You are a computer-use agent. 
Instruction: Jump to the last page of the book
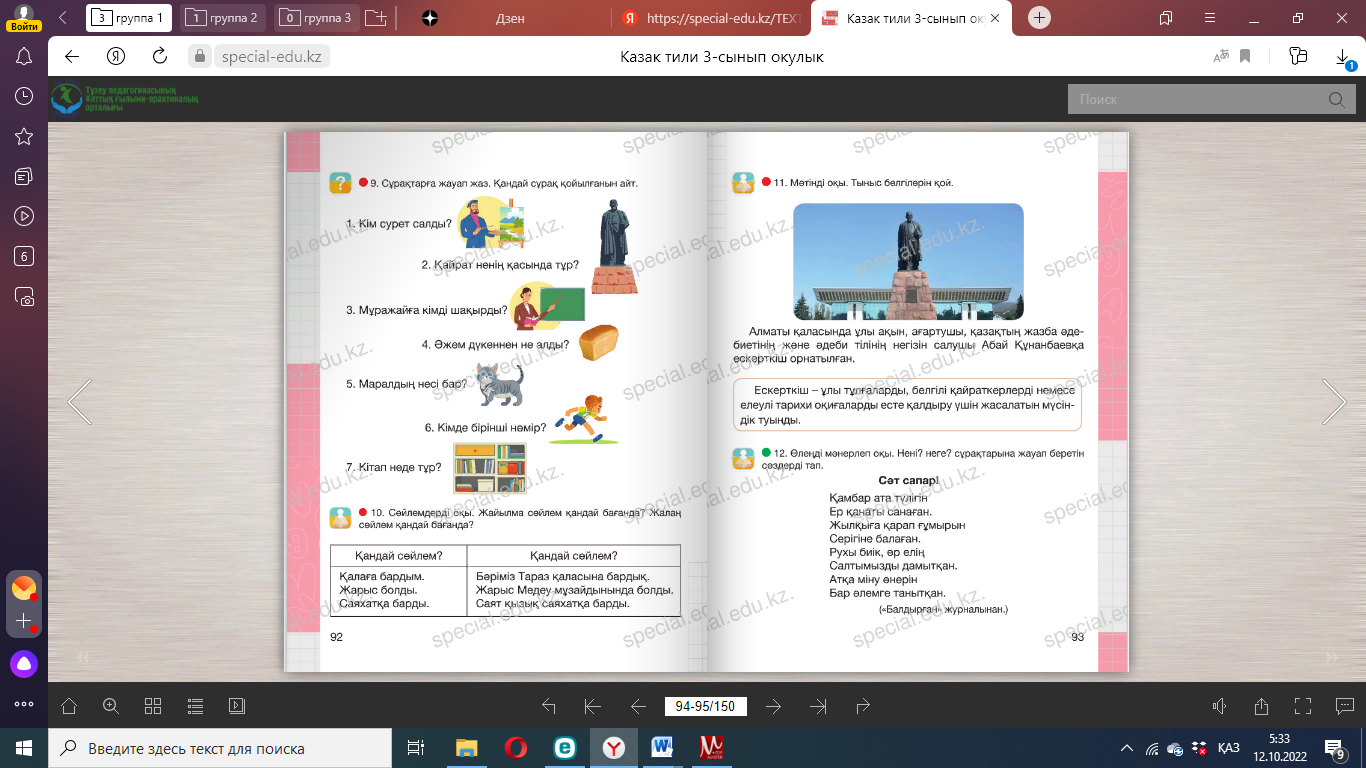coord(818,706)
